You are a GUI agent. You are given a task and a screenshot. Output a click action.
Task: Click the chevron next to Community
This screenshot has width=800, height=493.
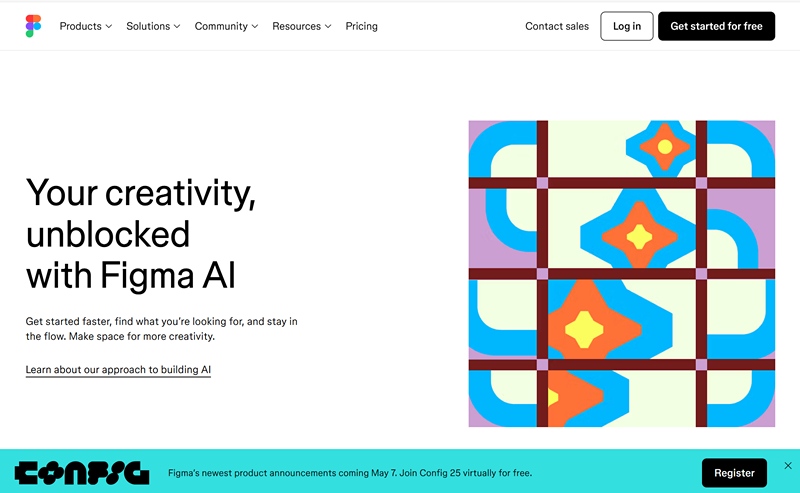click(255, 27)
